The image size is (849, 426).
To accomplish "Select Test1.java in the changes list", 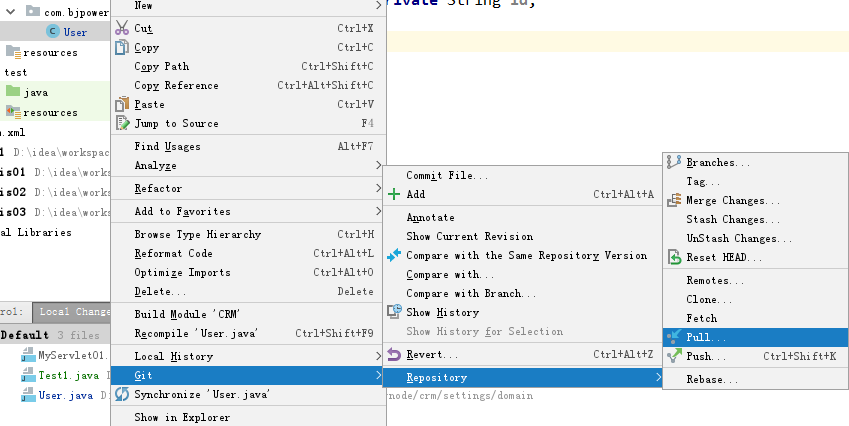I will tap(68, 375).
